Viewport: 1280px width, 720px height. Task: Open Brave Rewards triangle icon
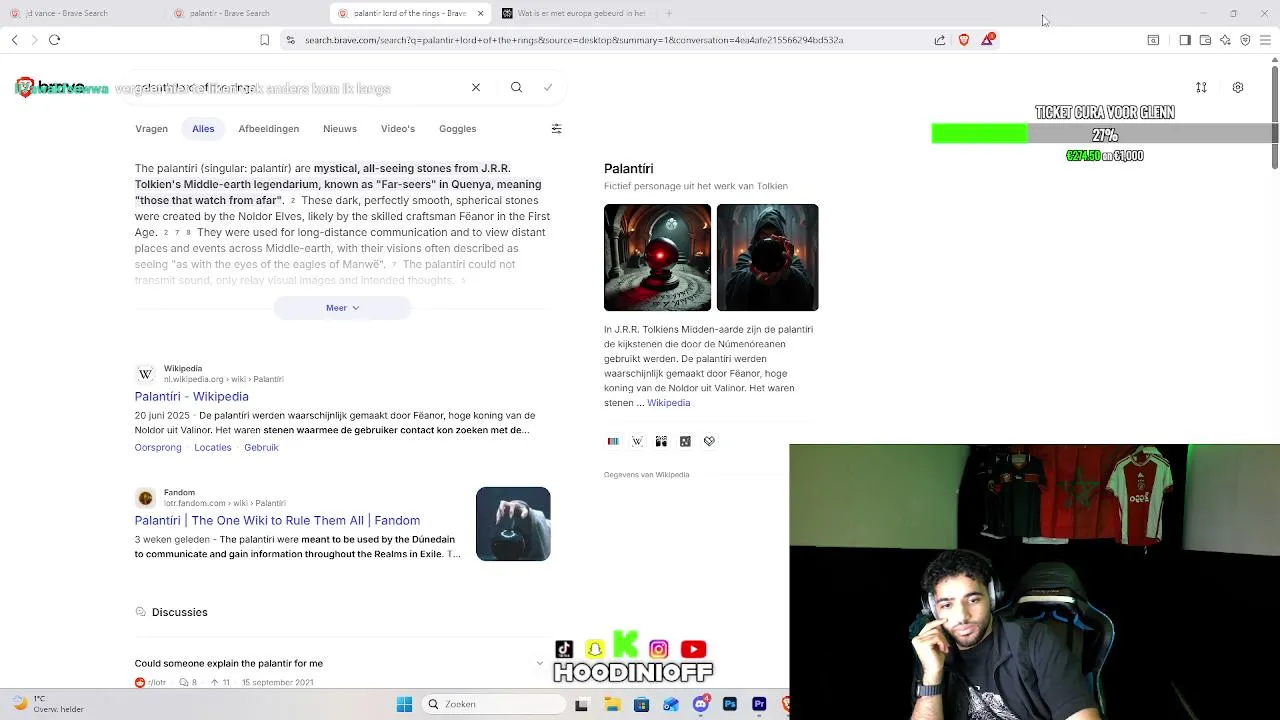coord(988,39)
